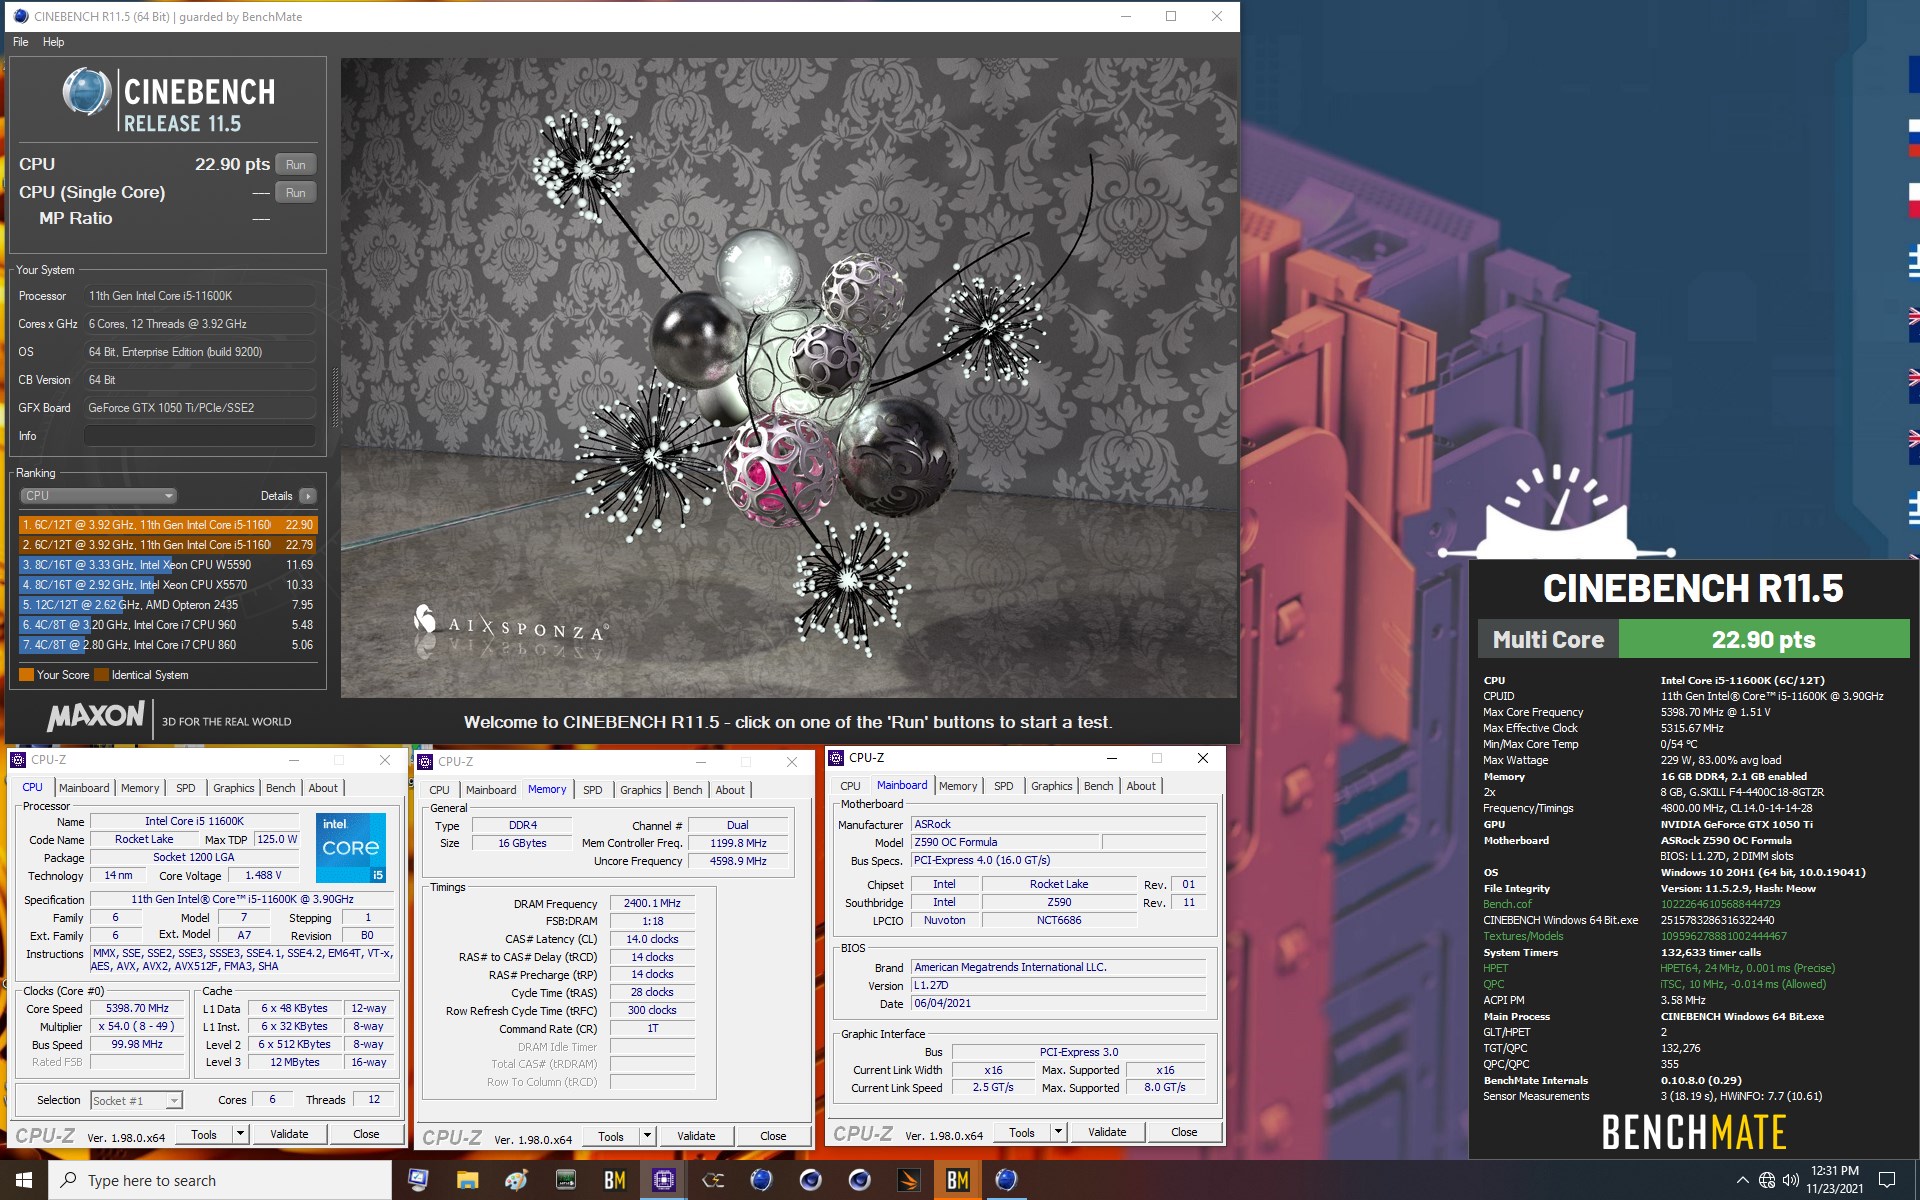Viewport: 1920px width, 1200px height.
Task: Open the Windows Start menu
Action: 24,1180
